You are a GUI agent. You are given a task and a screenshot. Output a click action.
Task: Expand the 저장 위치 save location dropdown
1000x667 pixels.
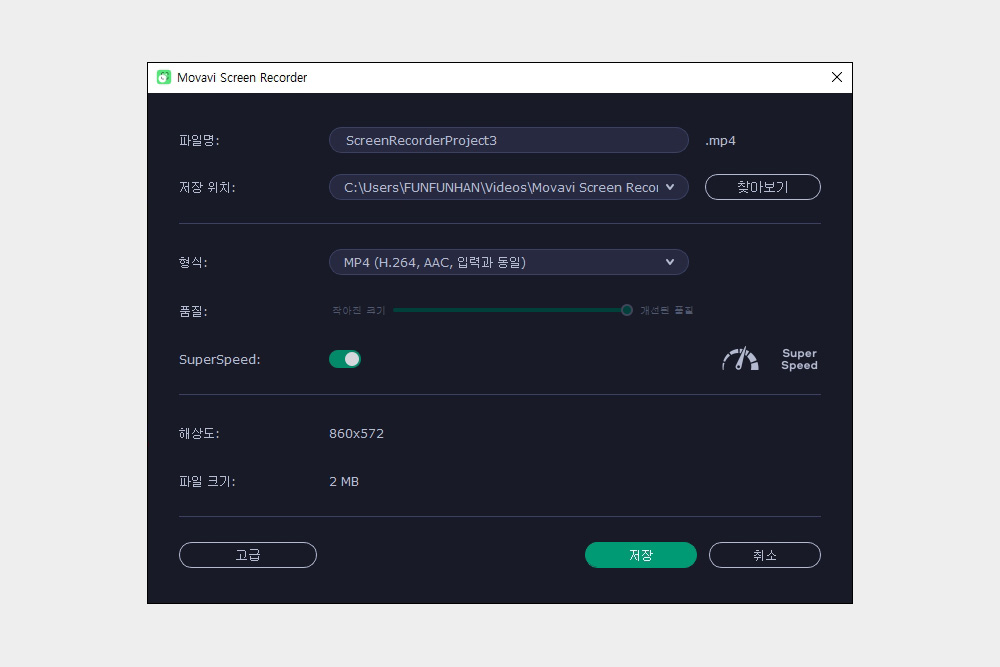508,187
